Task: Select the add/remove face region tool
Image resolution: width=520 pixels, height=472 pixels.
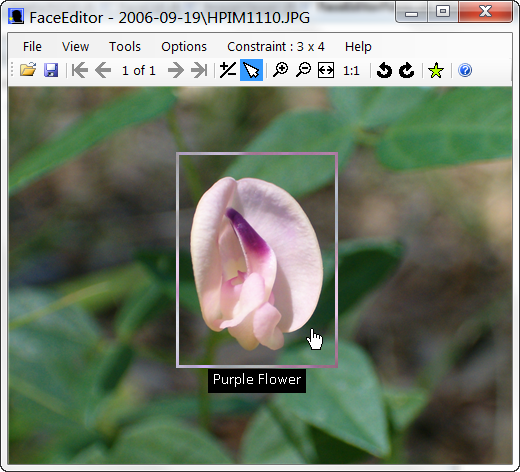Action: (228, 70)
